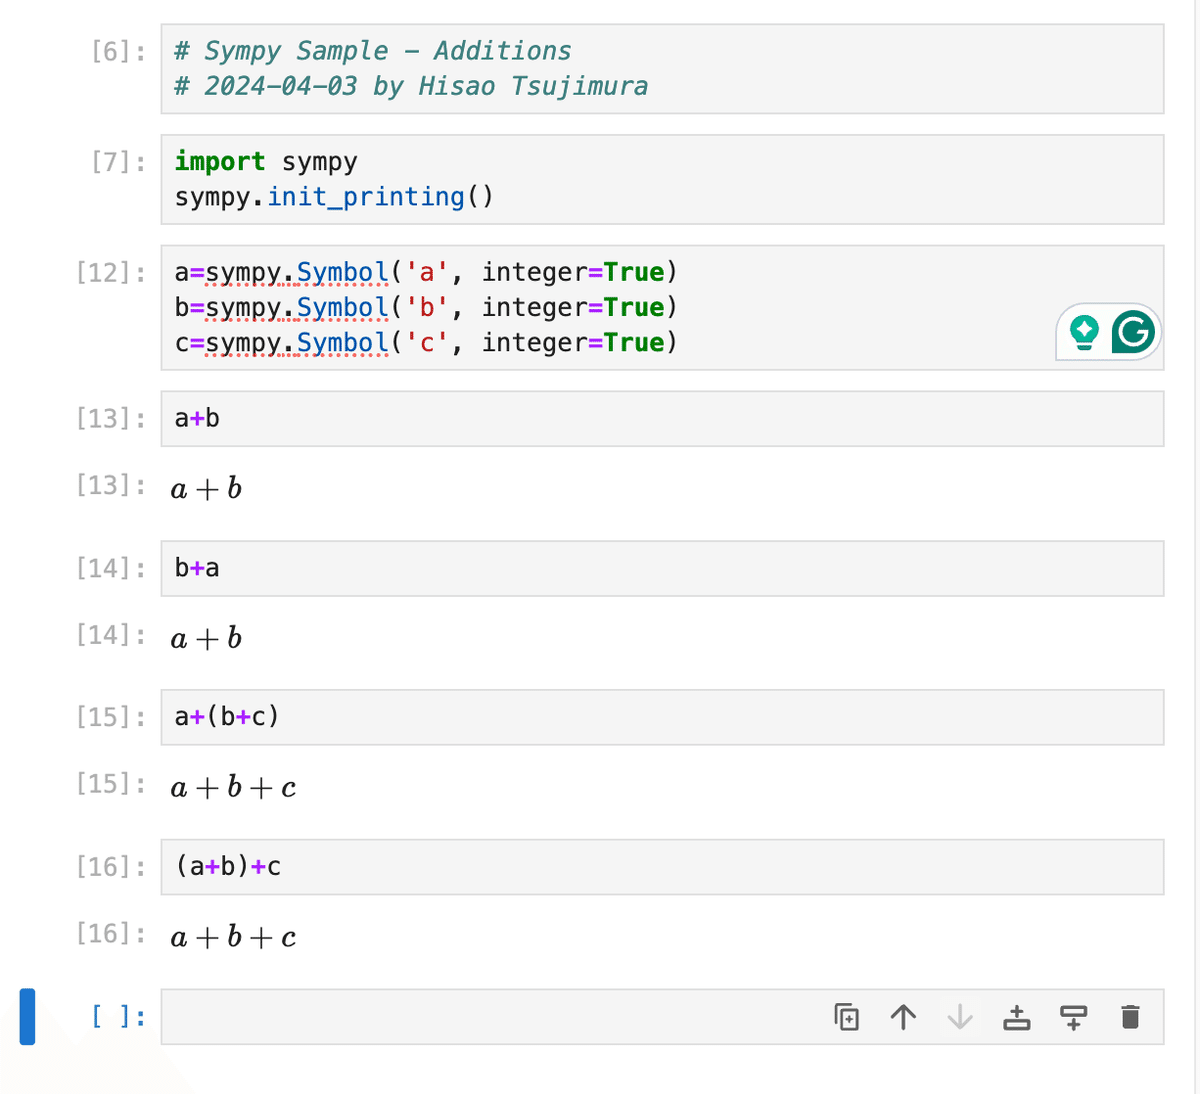Viewport: 1200px width, 1094px height.
Task: Click into the Sympy Sample comment cell
Action: 660,68
